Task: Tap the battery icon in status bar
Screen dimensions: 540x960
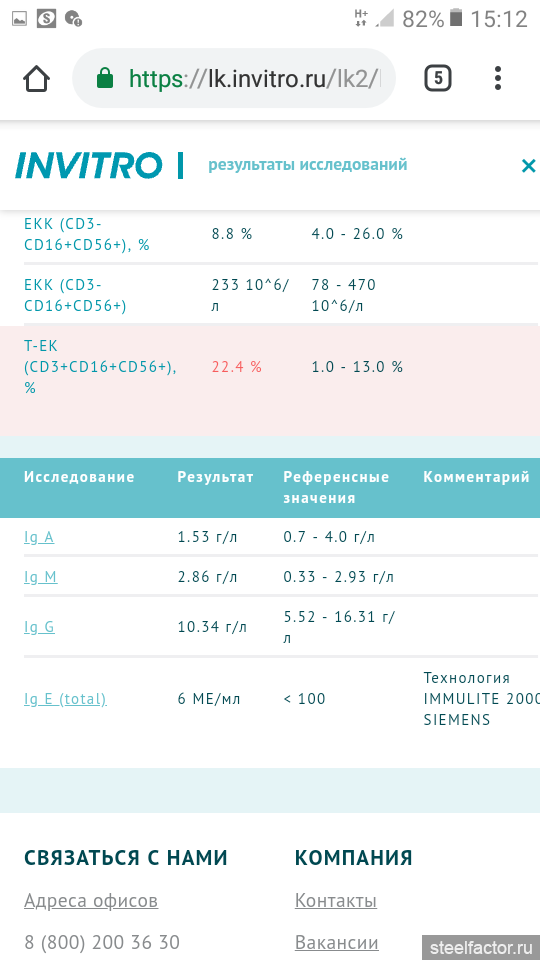Action: coord(456,18)
